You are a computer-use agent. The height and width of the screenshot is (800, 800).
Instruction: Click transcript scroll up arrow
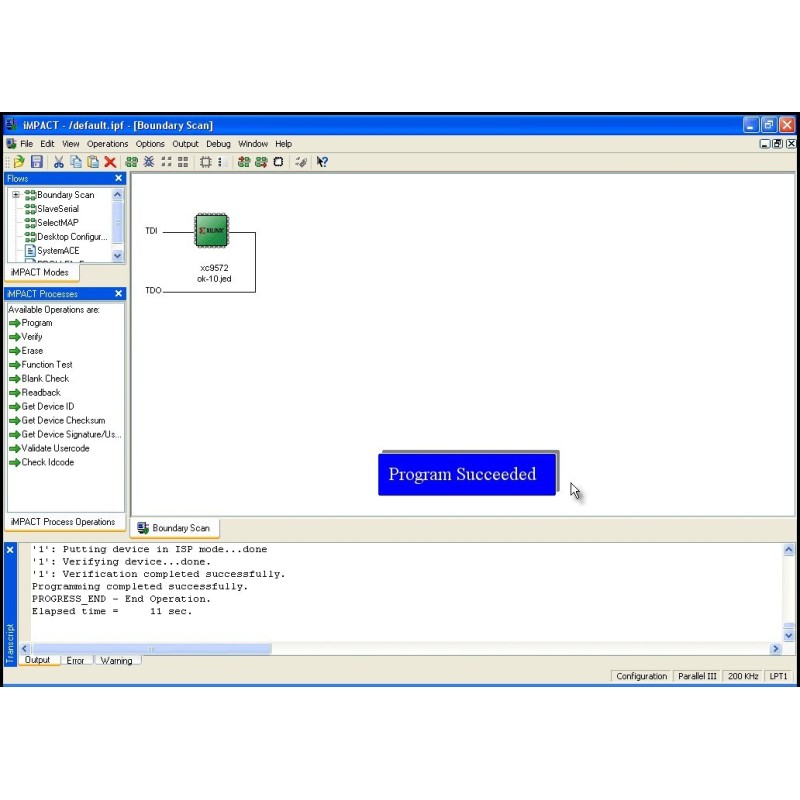[789, 549]
